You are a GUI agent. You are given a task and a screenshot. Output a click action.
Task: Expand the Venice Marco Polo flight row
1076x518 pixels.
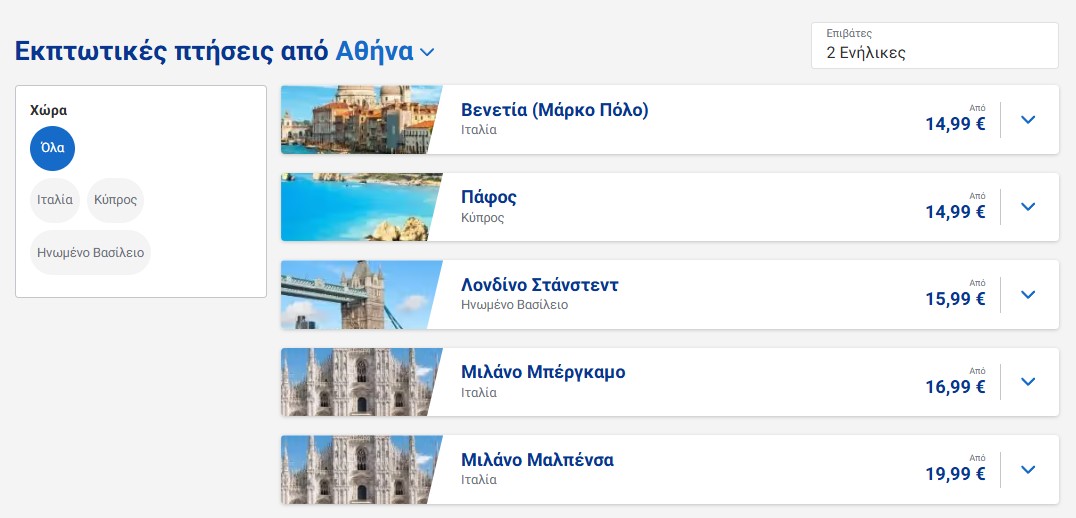pos(1028,120)
